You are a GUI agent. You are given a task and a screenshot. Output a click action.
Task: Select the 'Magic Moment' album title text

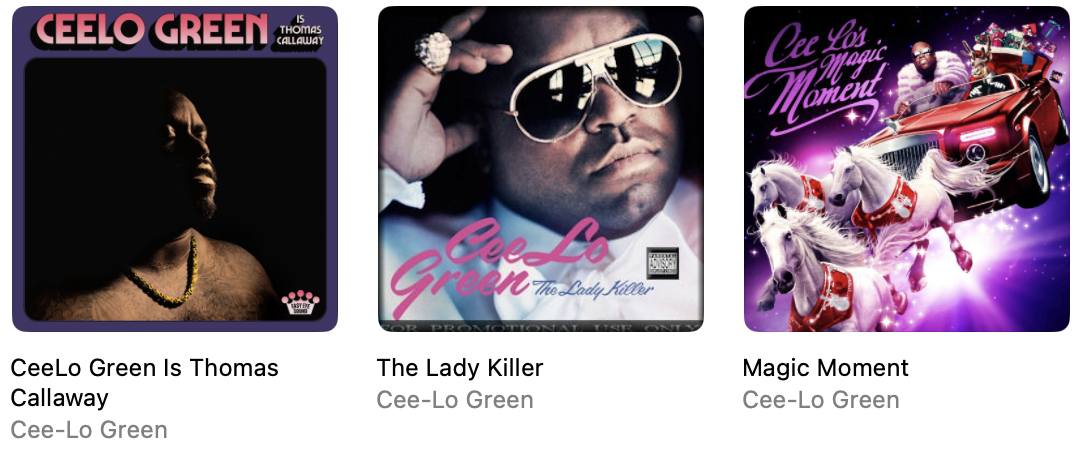(x=826, y=368)
